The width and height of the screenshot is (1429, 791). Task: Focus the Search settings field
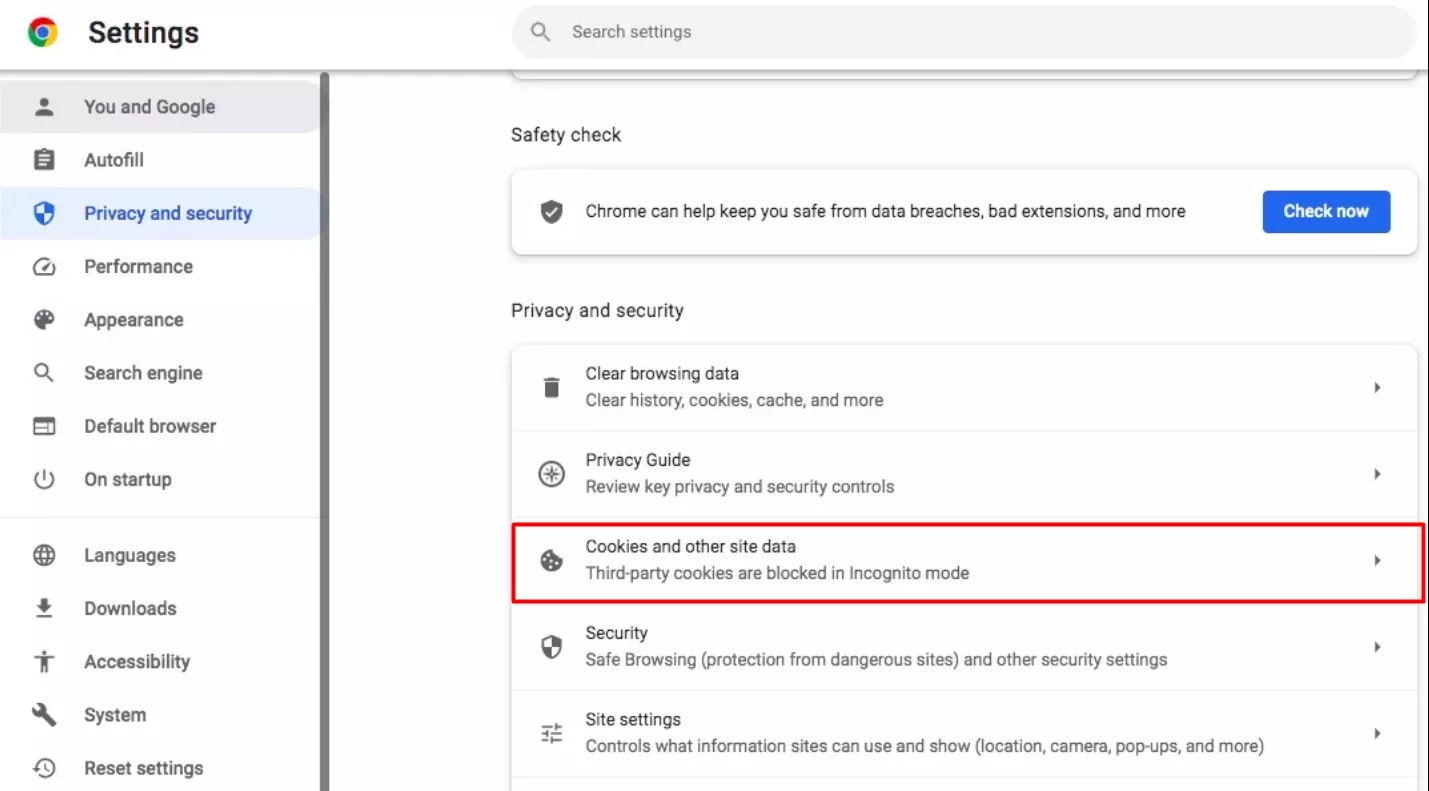click(x=960, y=32)
